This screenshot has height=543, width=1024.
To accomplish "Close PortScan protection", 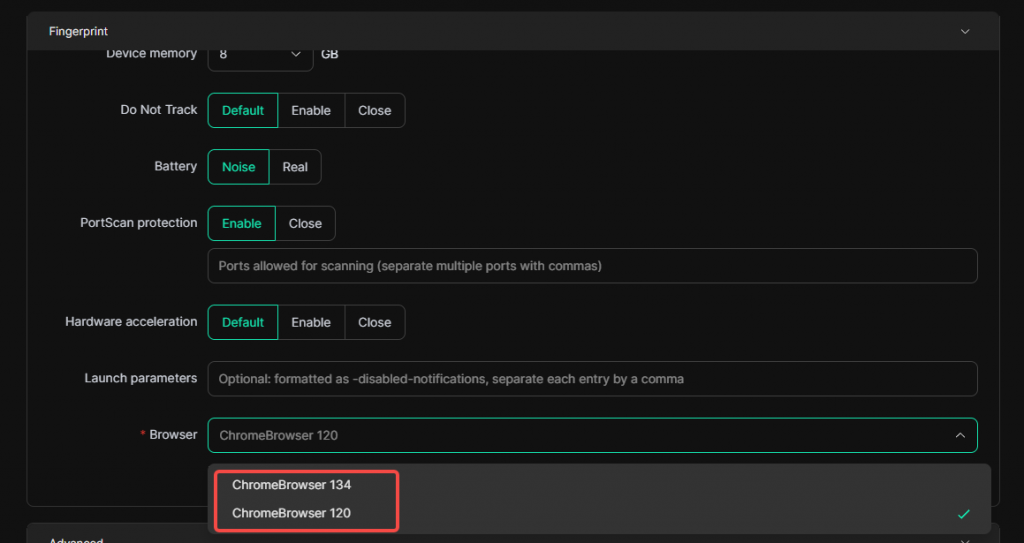I will point(305,224).
